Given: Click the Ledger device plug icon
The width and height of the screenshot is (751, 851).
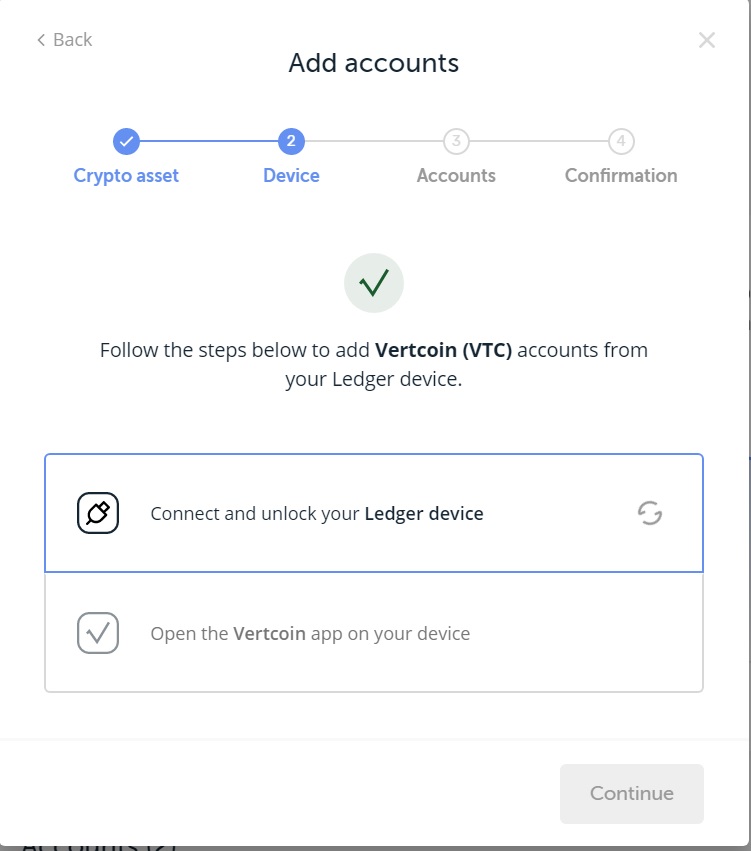Looking at the screenshot, I should pos(97,513).
